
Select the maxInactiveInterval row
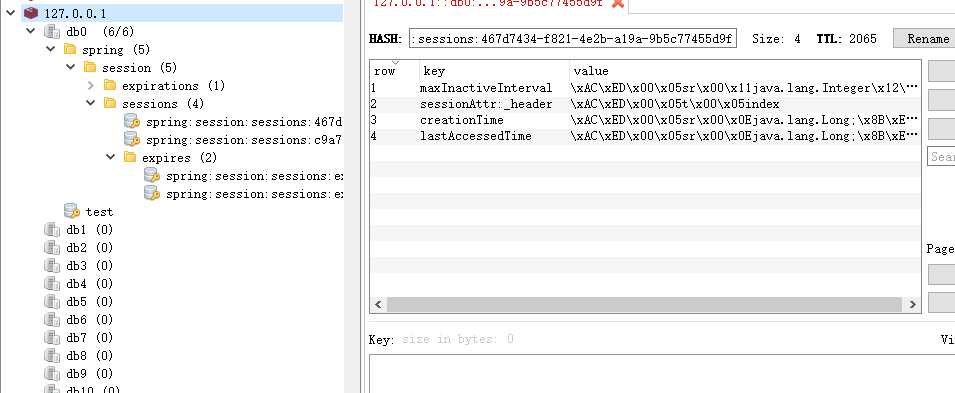645,88
